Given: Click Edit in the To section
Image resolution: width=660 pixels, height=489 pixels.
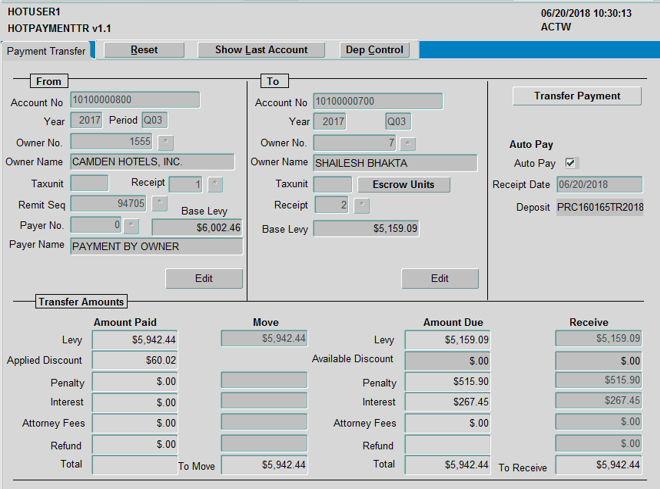Looking at the screenshot, I should (440, 279).
